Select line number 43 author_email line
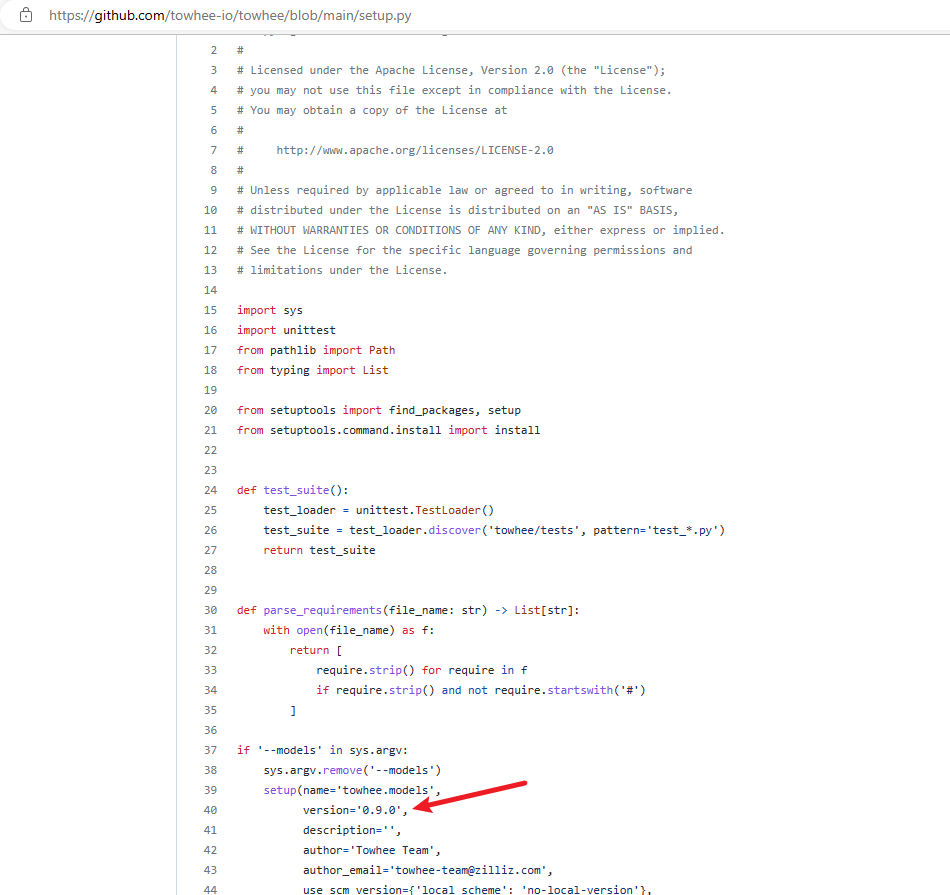 pyautogui.click(x=209, y=869)
